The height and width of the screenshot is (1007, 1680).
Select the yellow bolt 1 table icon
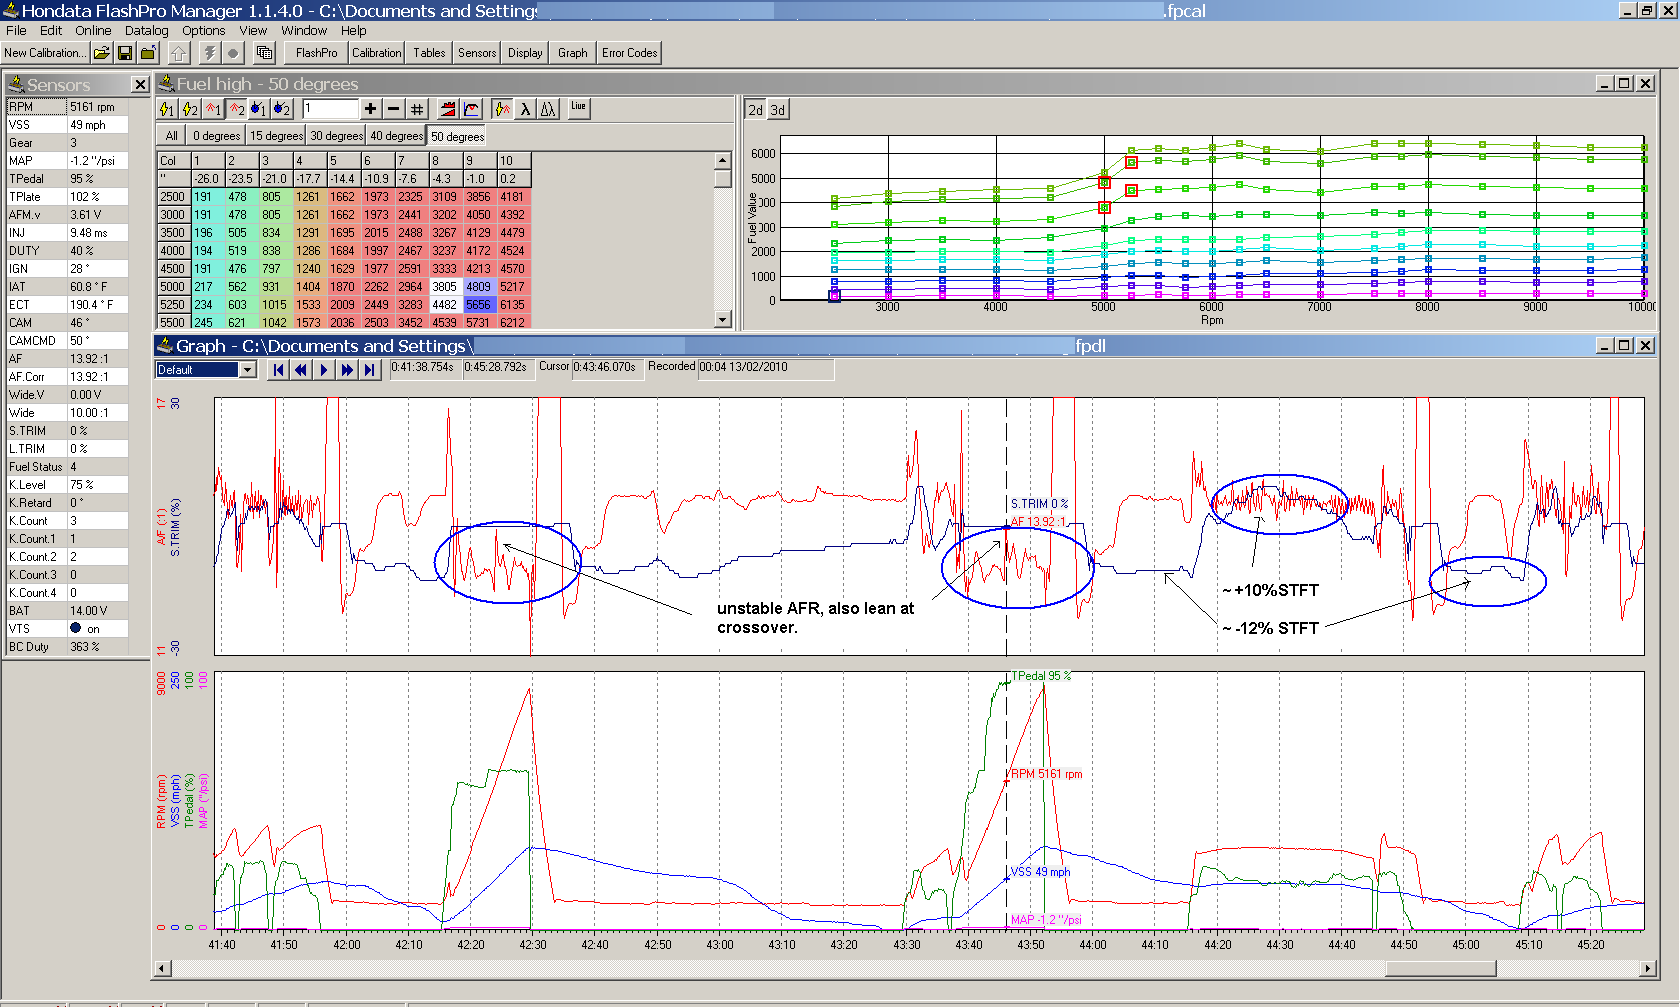pyautogui.click(x=167, y=109)
